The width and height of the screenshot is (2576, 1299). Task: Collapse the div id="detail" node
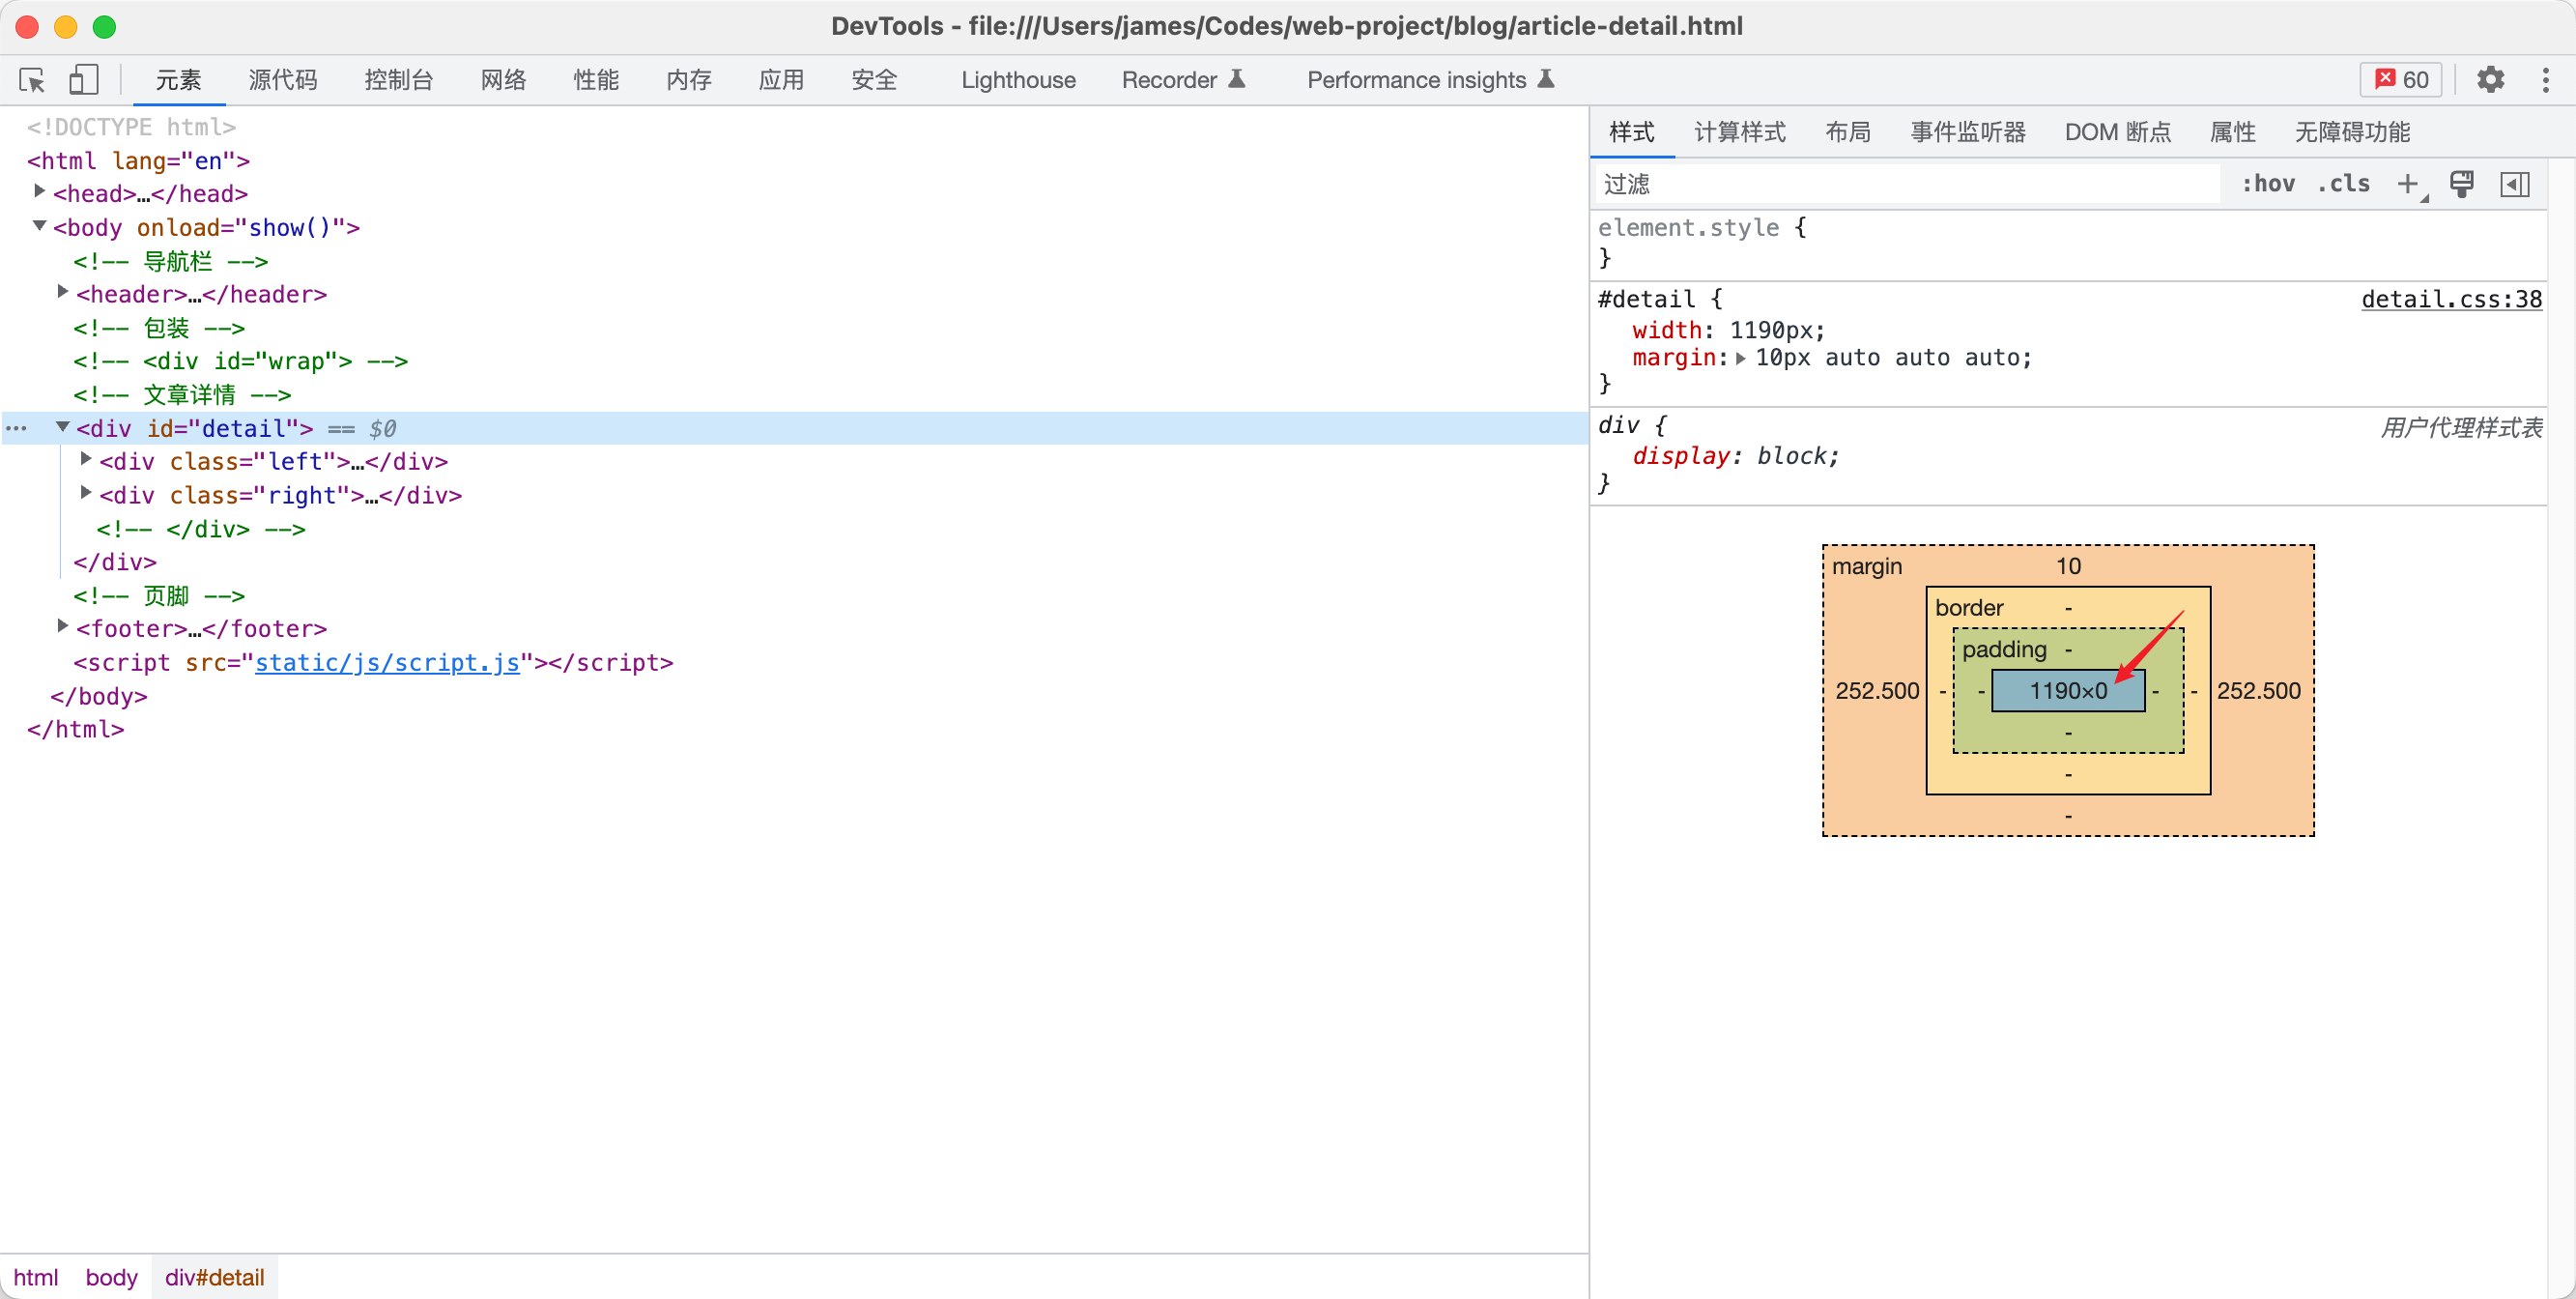pyautogui.click(x=63, y=427)
